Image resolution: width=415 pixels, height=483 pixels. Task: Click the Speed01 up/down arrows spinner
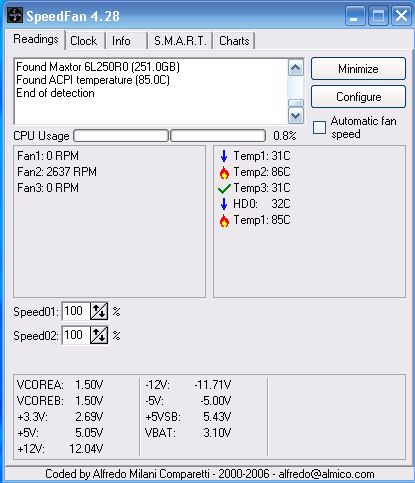pyautogui.click(x=99, y=311)
